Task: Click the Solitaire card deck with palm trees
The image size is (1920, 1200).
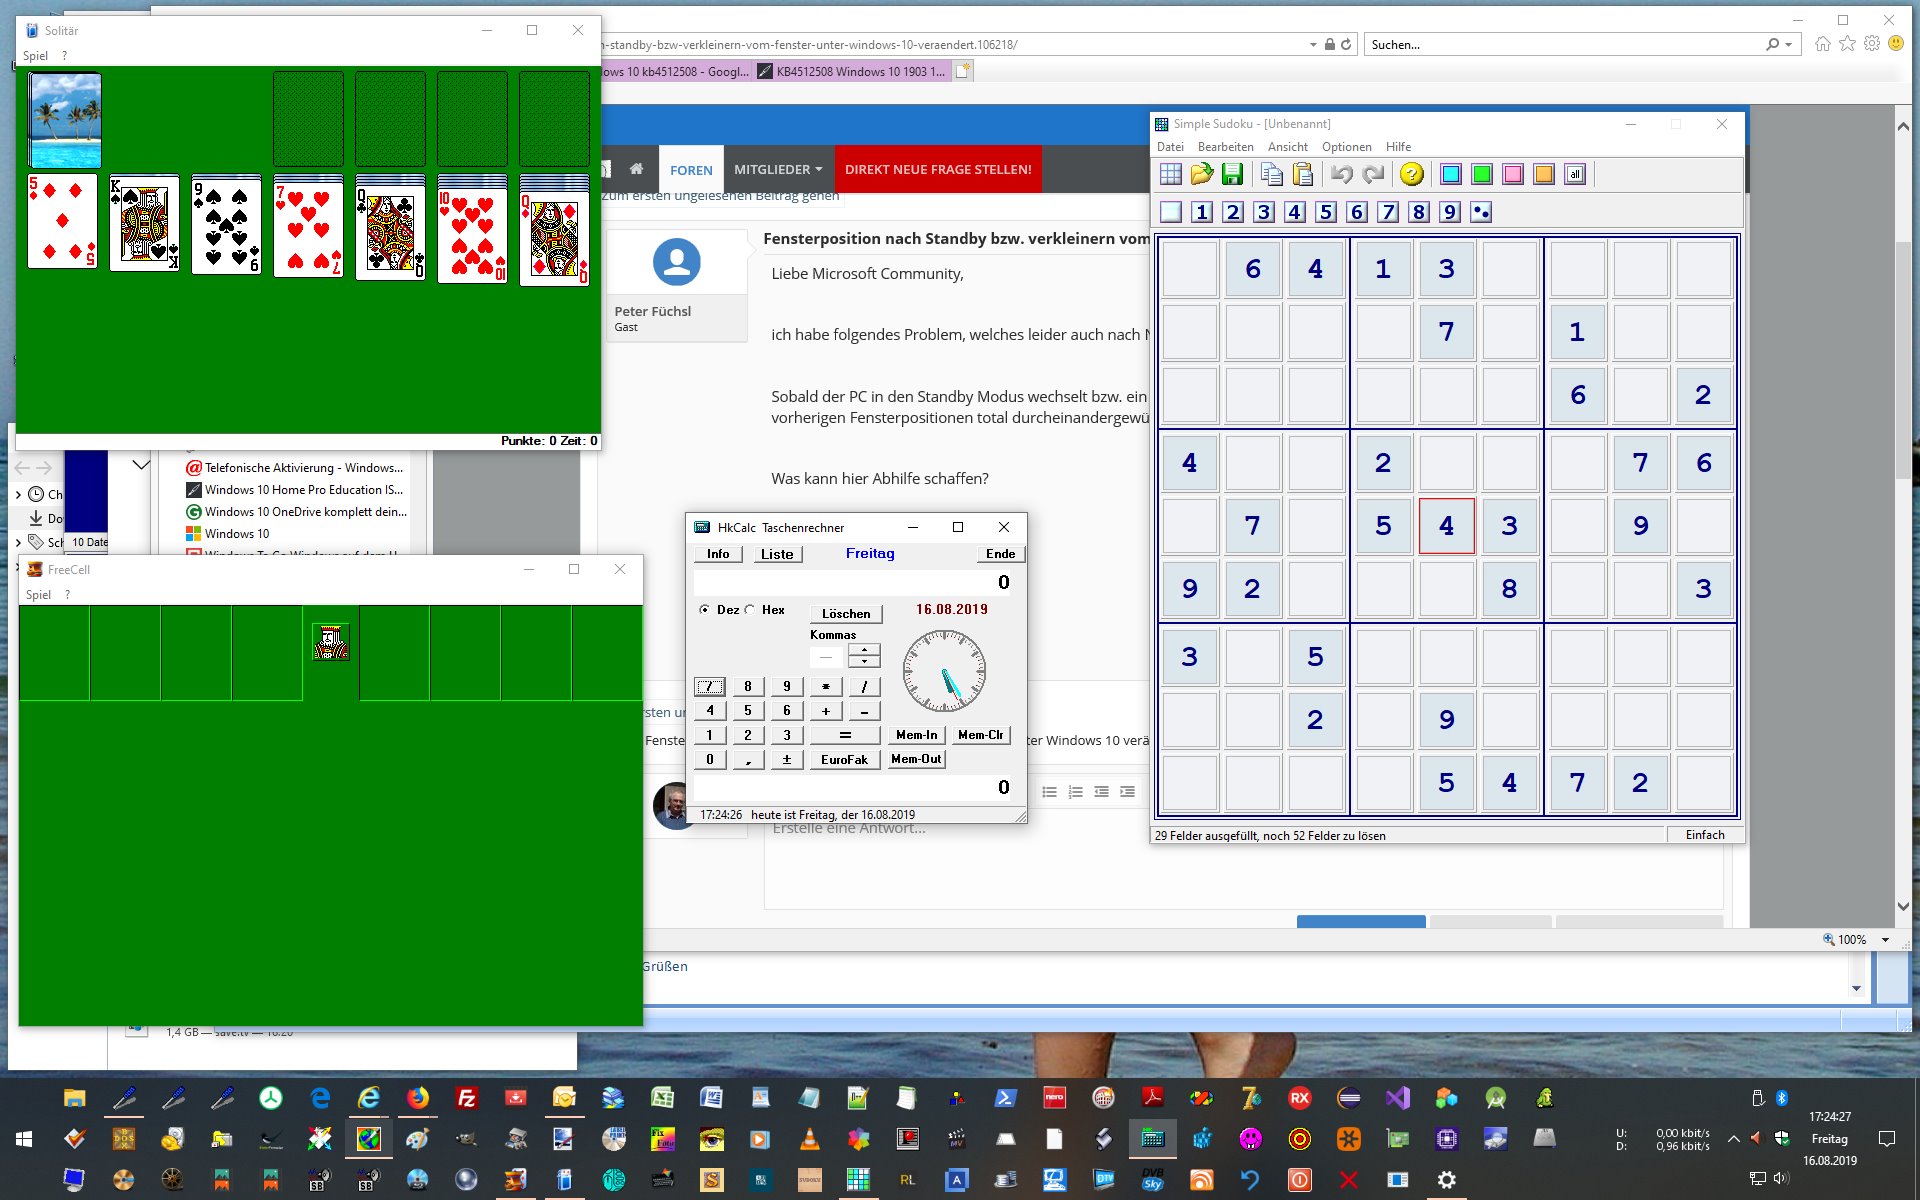Action: point(65,120)
